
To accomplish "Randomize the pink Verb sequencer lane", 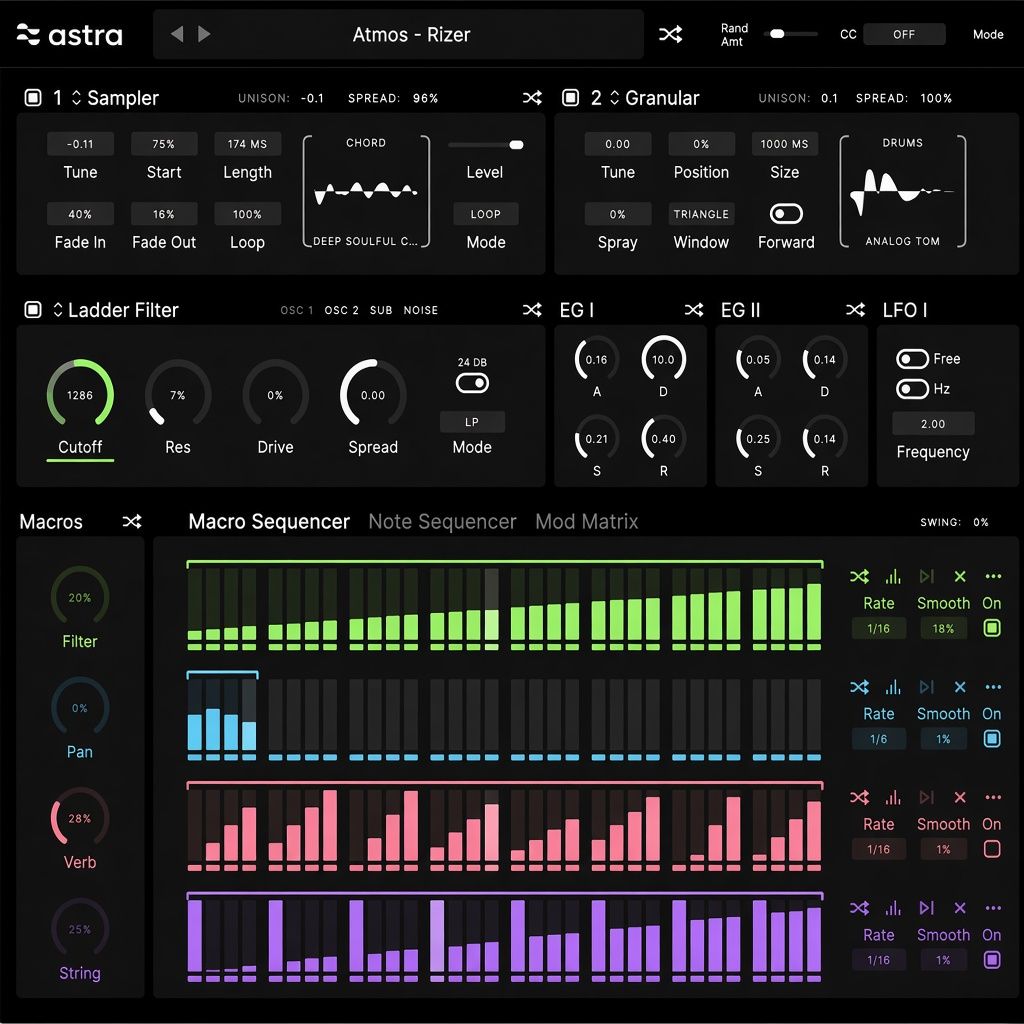I will [859, 797].
